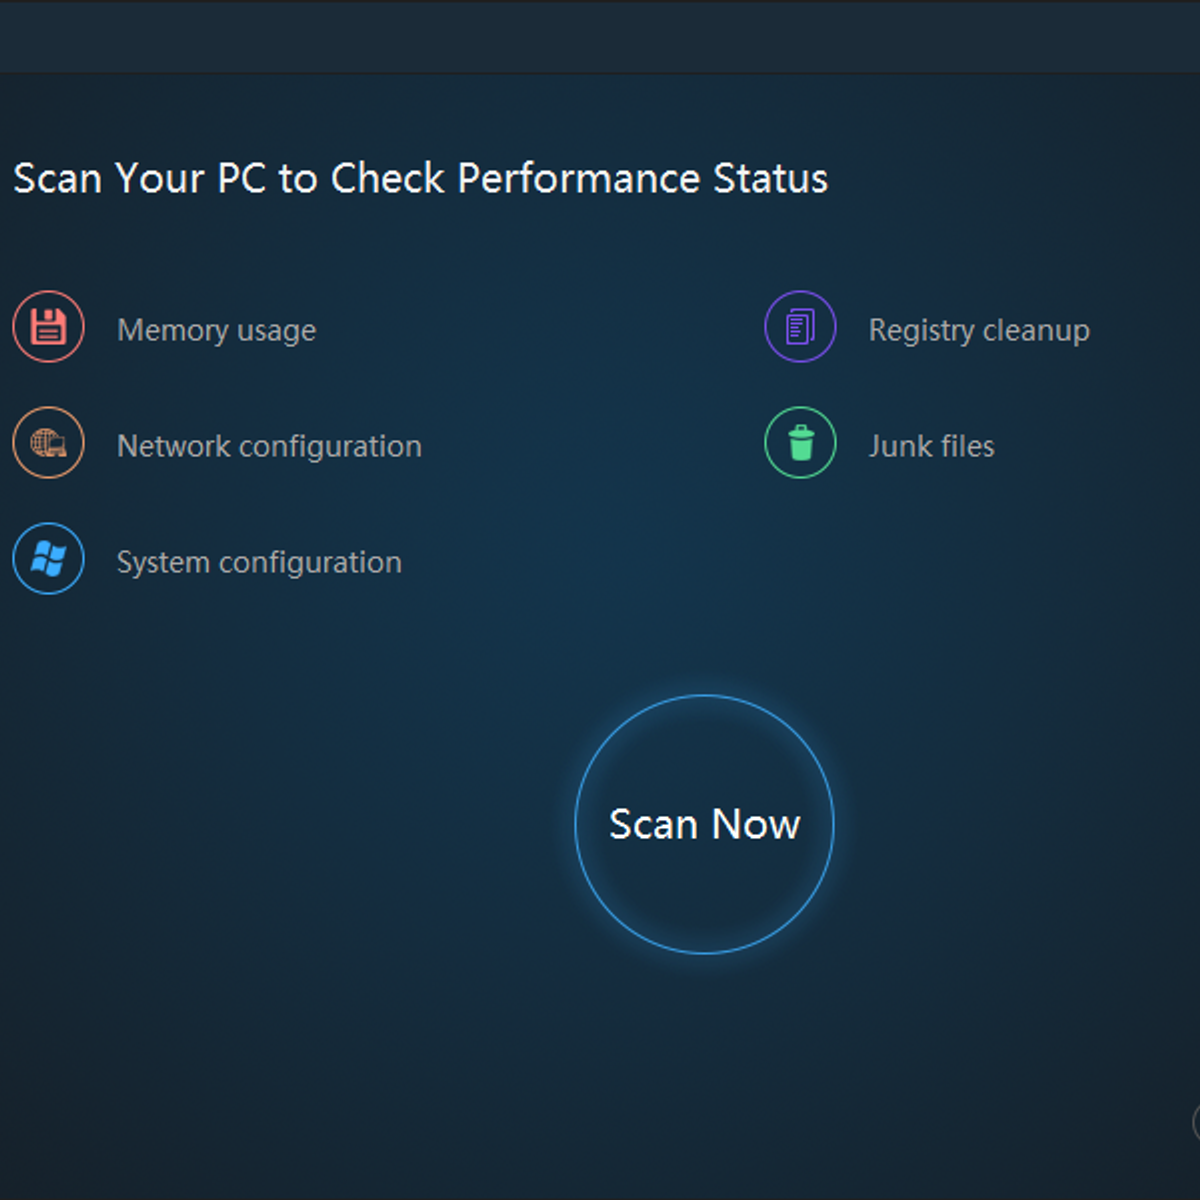Viewport: 1200px width, 1200px height.
Task: Click the word "Status" ending the heading
Action: [770, 179]
